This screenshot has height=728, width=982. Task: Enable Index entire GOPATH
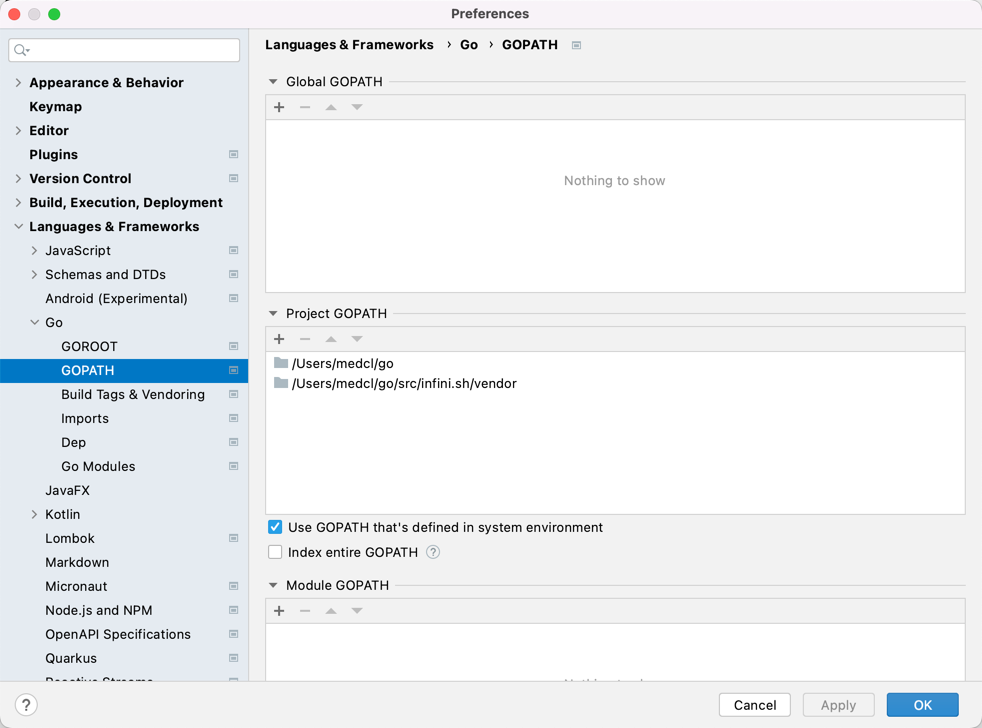point(273,552)
